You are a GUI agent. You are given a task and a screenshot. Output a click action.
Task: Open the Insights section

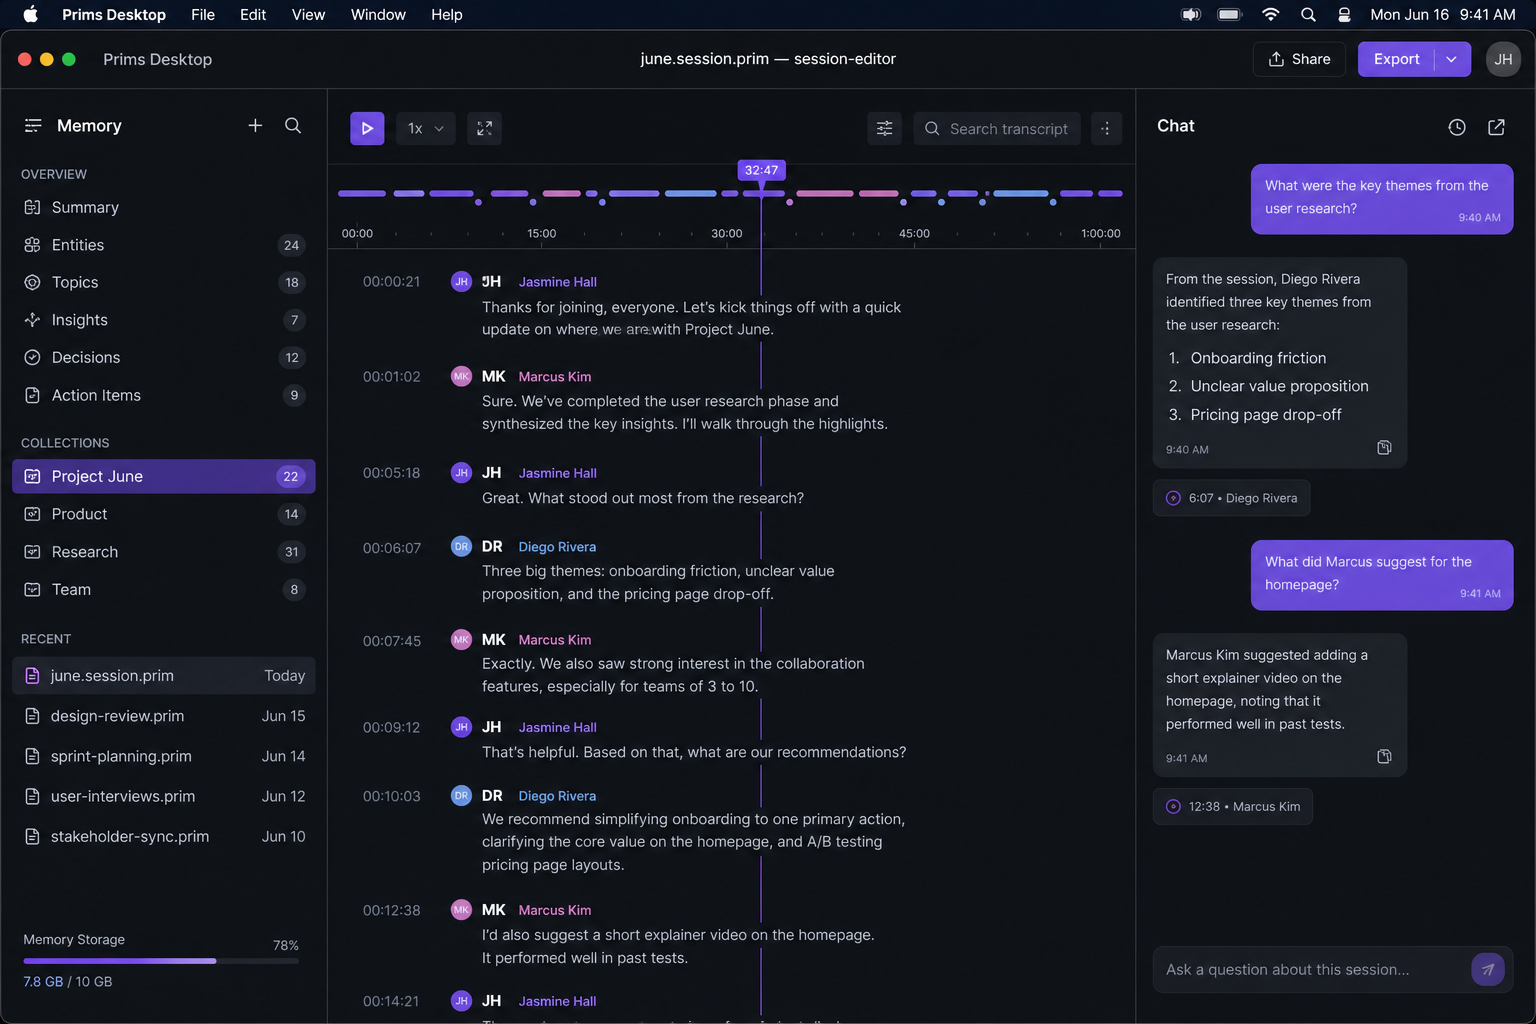[164, 320]
